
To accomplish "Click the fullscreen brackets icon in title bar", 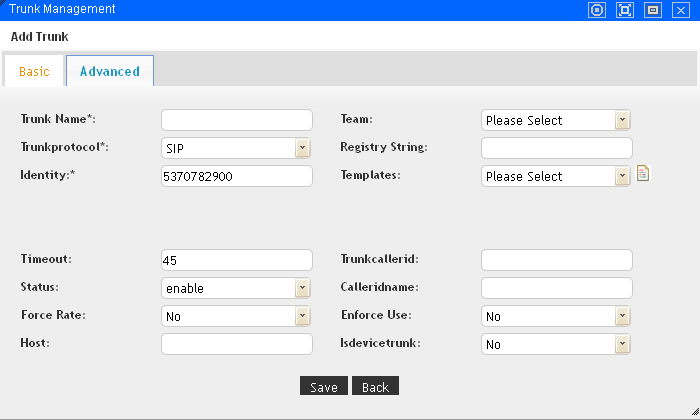I will coord(625,10).
